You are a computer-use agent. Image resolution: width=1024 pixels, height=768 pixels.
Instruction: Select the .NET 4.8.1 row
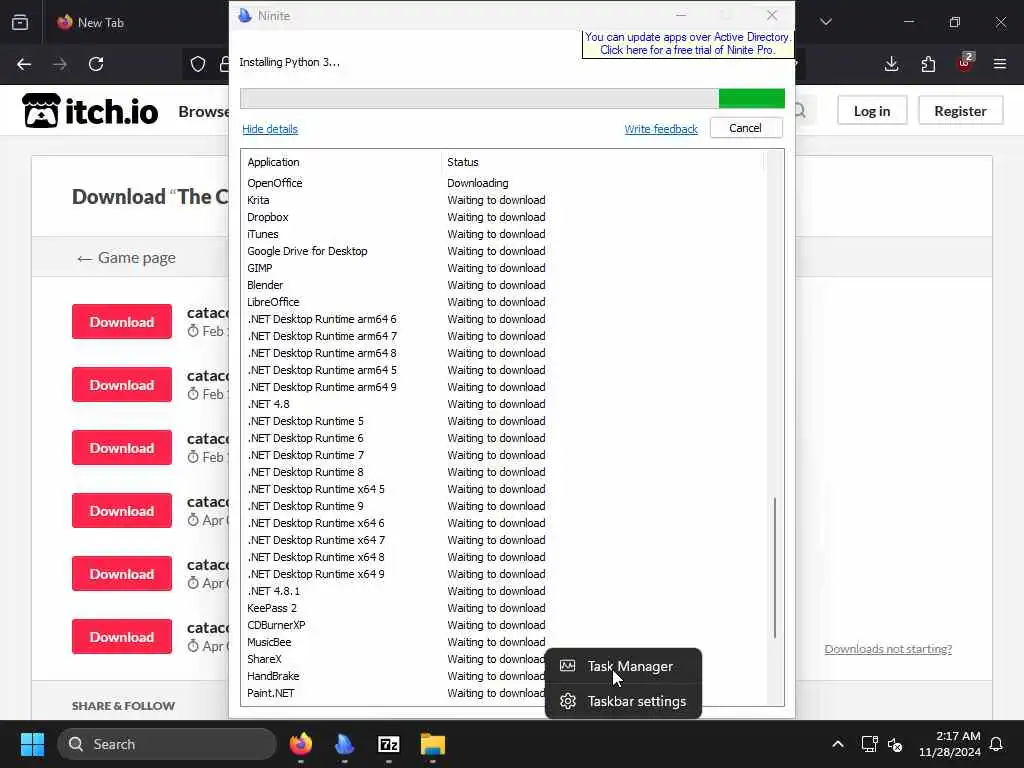pos(503,591)
